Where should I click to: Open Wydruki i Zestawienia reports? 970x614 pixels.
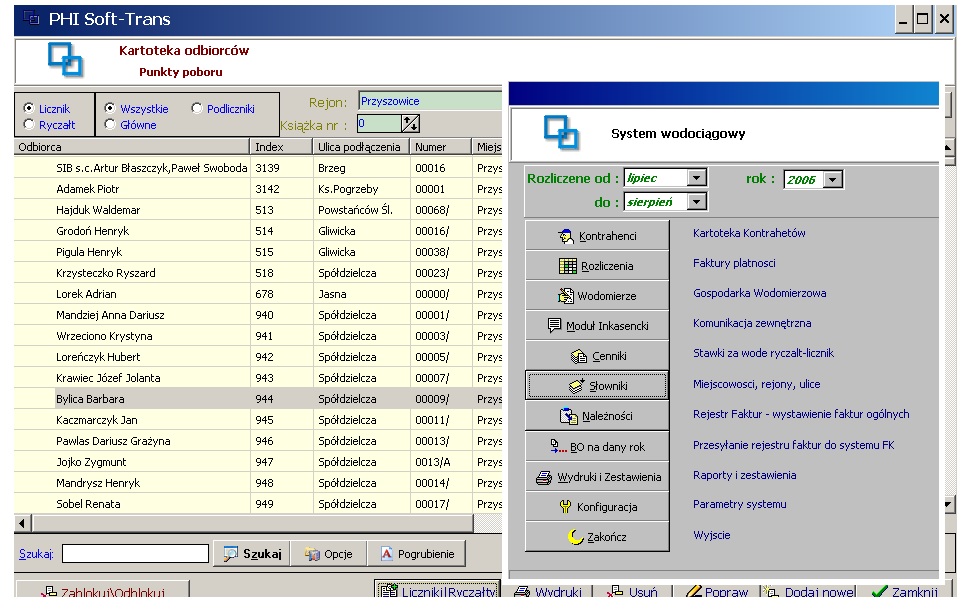coord(597,477)
